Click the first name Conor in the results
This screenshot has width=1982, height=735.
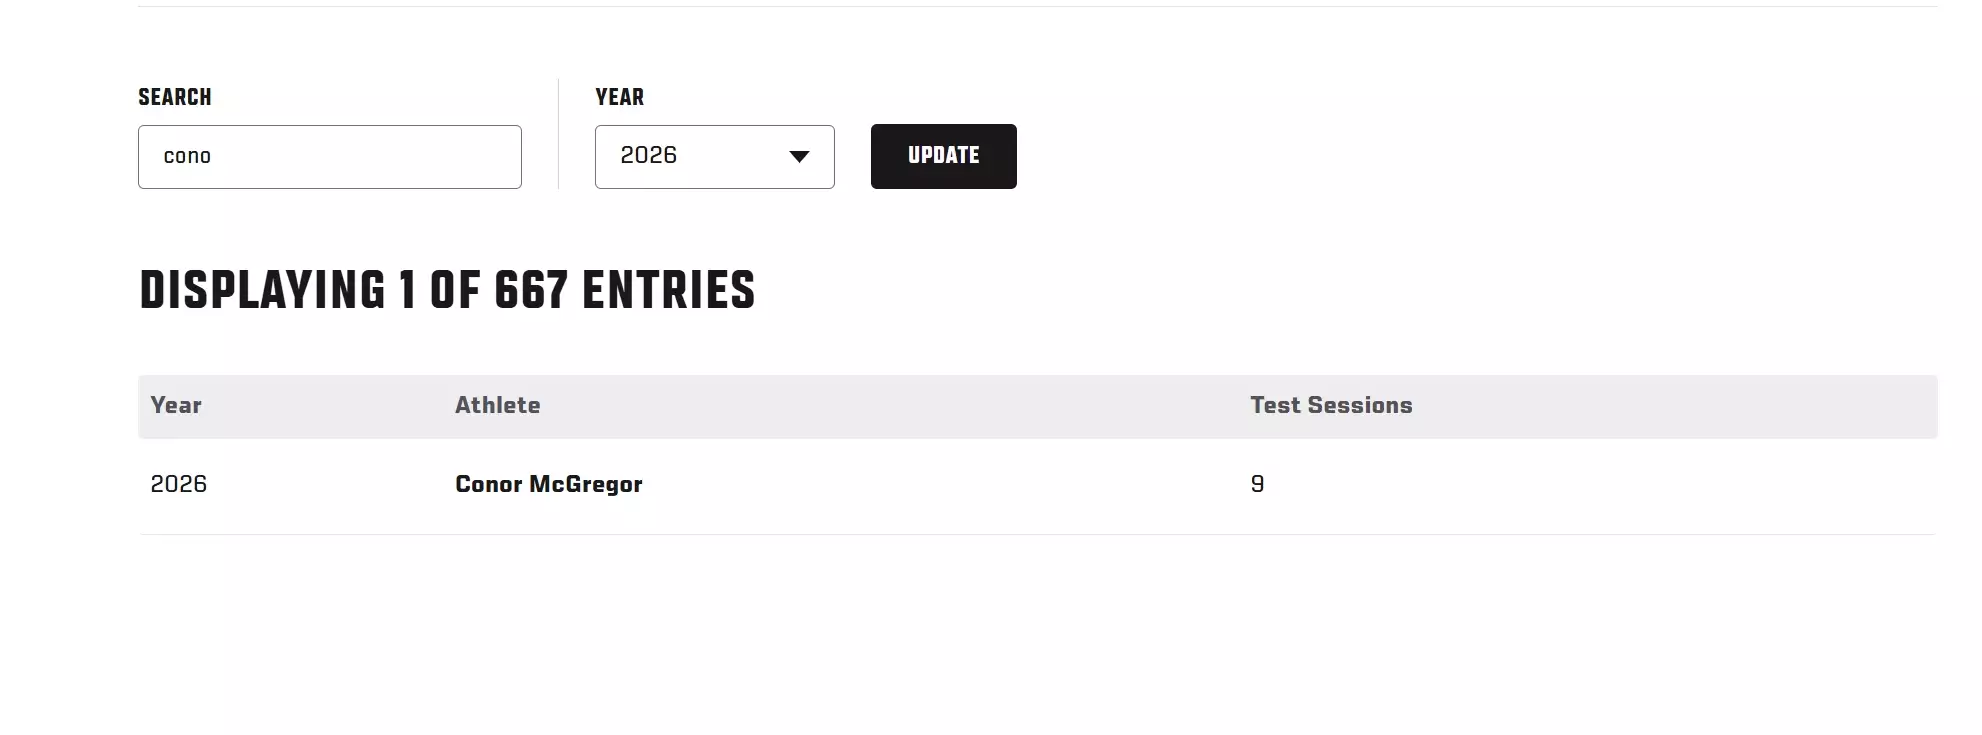click(x=488, y=485)
